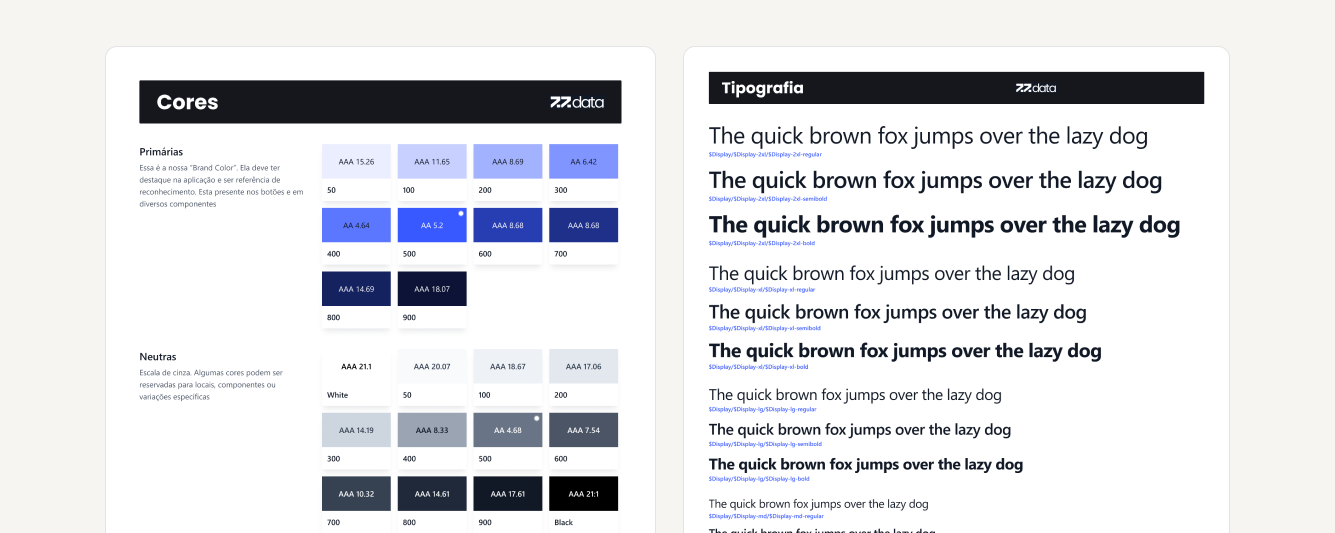1335x533 pixels.
Task: Click the white dot on the Neutras 500 swatch
Action: [x=537, y=418]
